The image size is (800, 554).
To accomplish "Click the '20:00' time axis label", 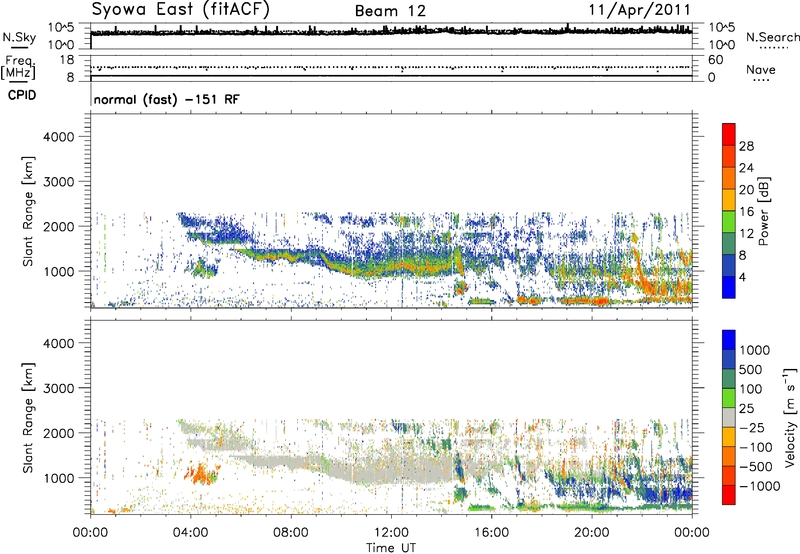I will [x=592, y=533].
